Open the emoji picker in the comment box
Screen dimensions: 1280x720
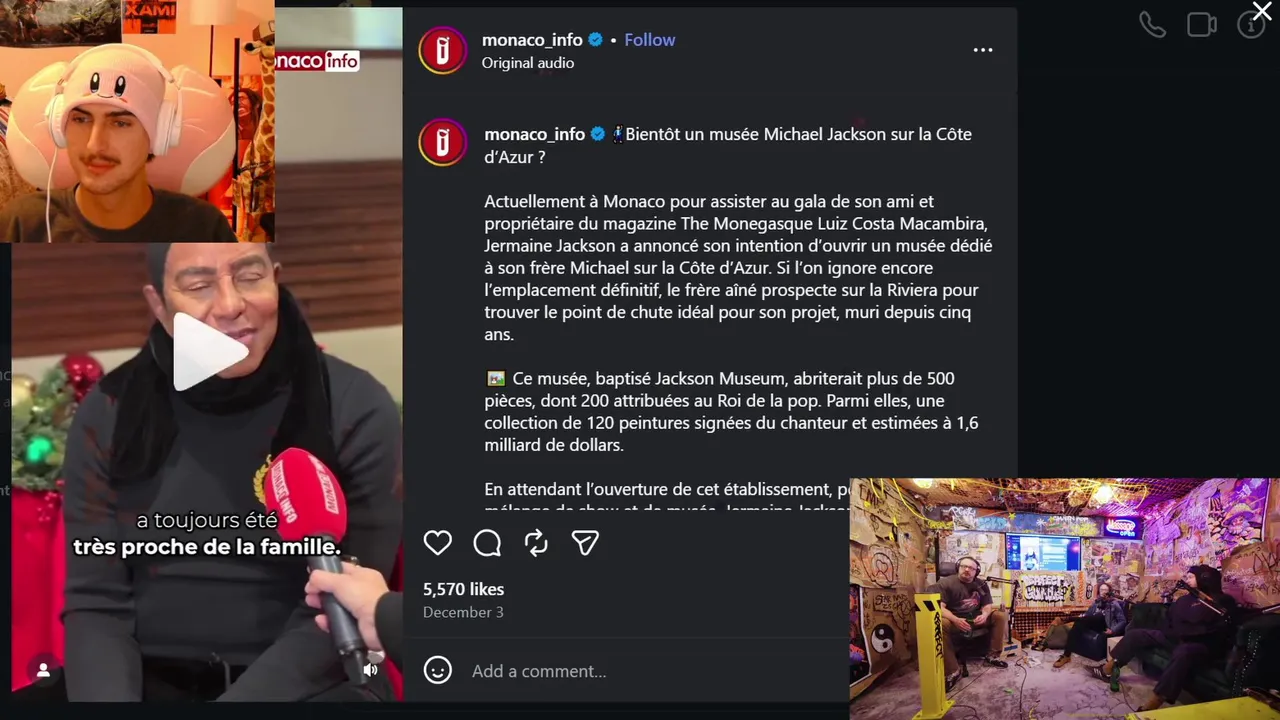click(x=438, y=670)
